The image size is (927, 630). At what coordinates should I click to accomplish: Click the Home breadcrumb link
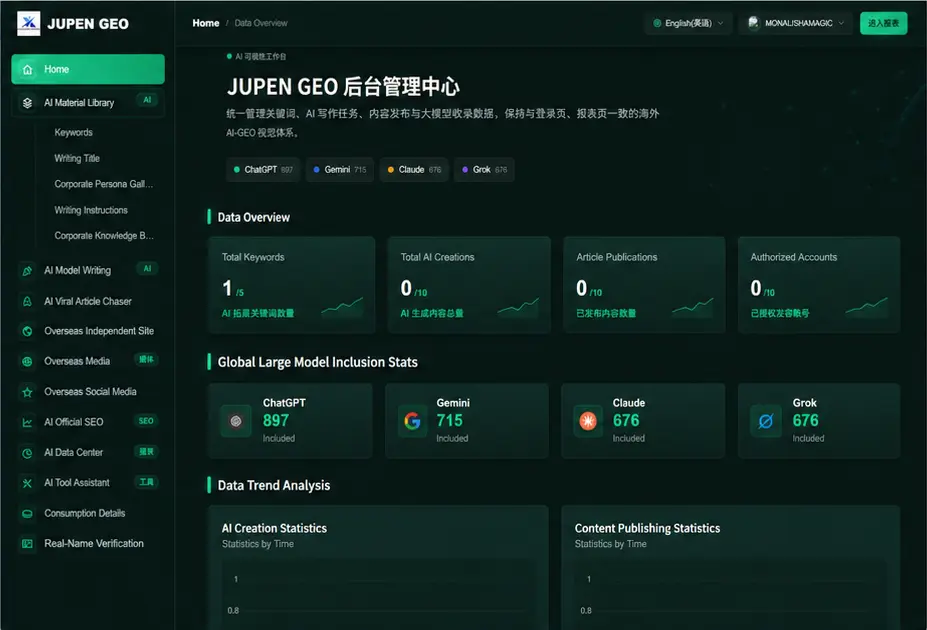[x=206, y=23]
